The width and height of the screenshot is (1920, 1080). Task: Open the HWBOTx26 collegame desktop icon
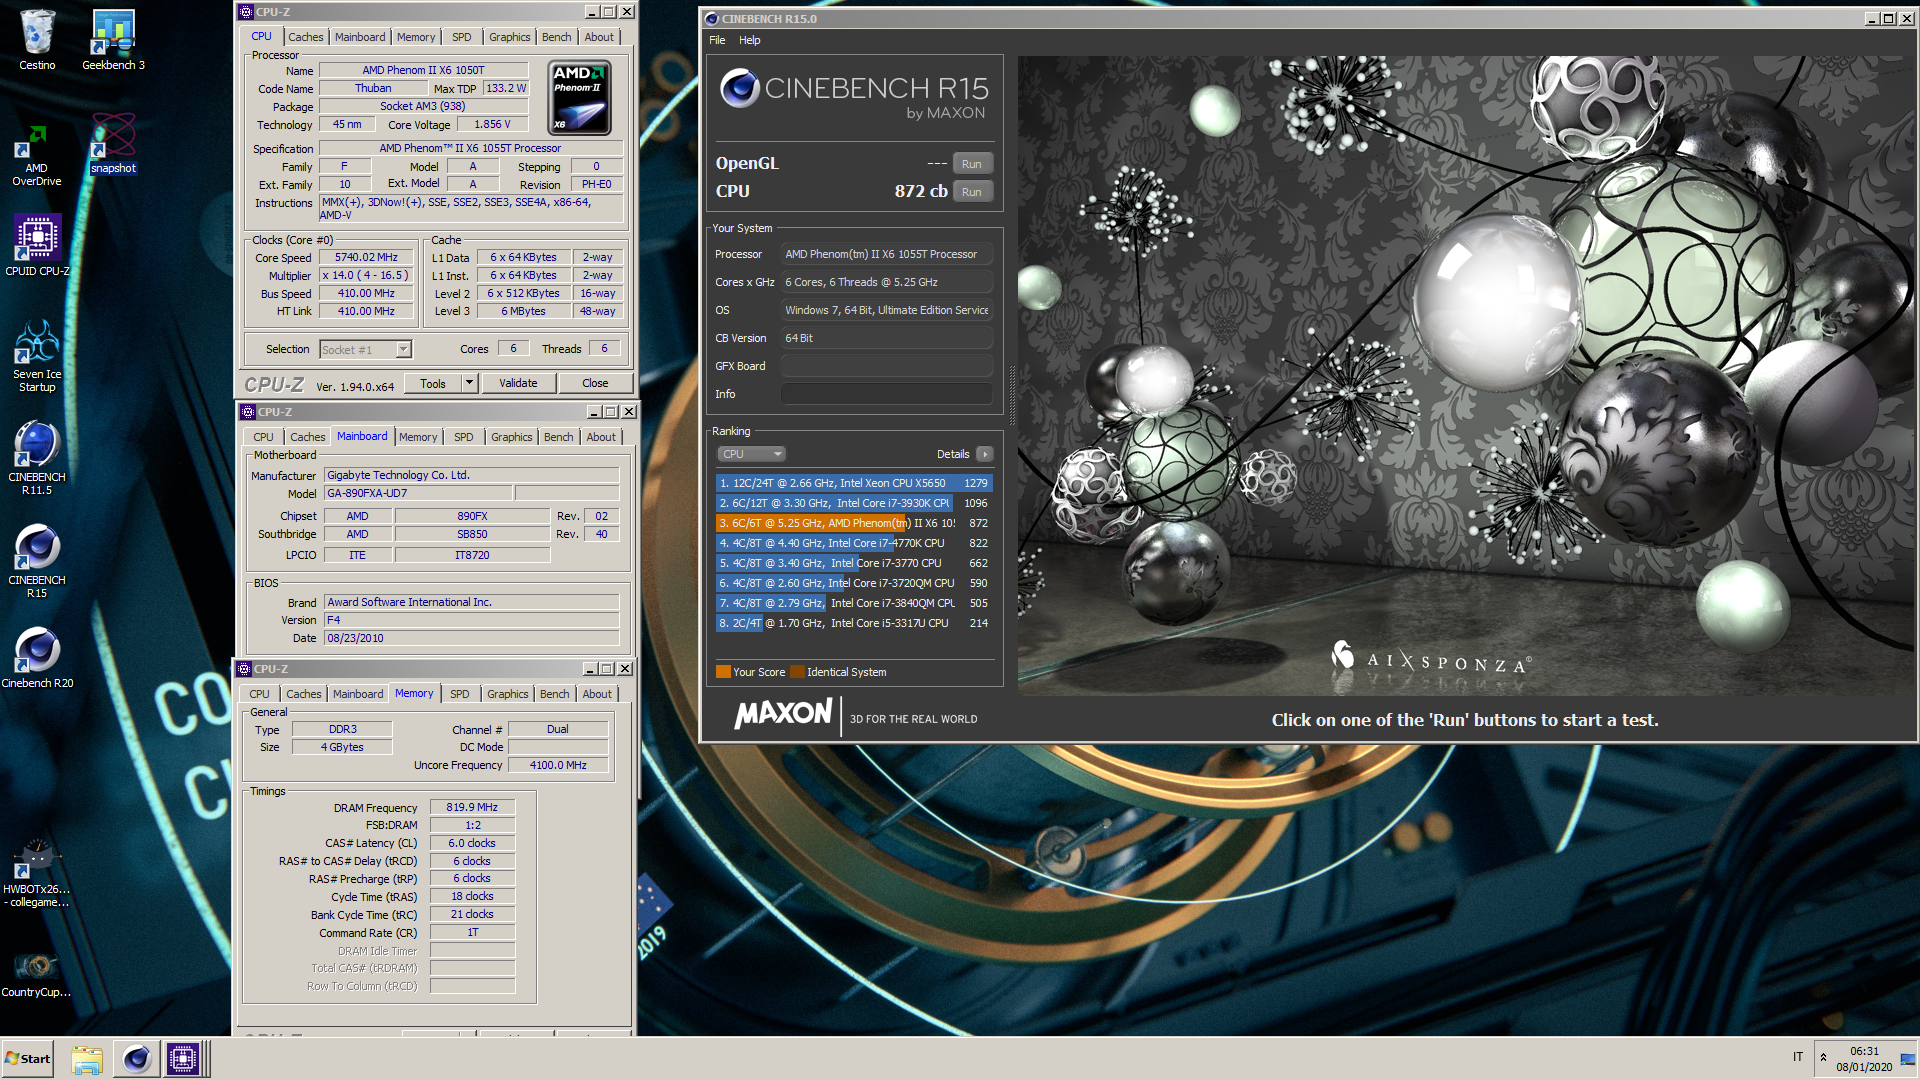tap(37, 873)
